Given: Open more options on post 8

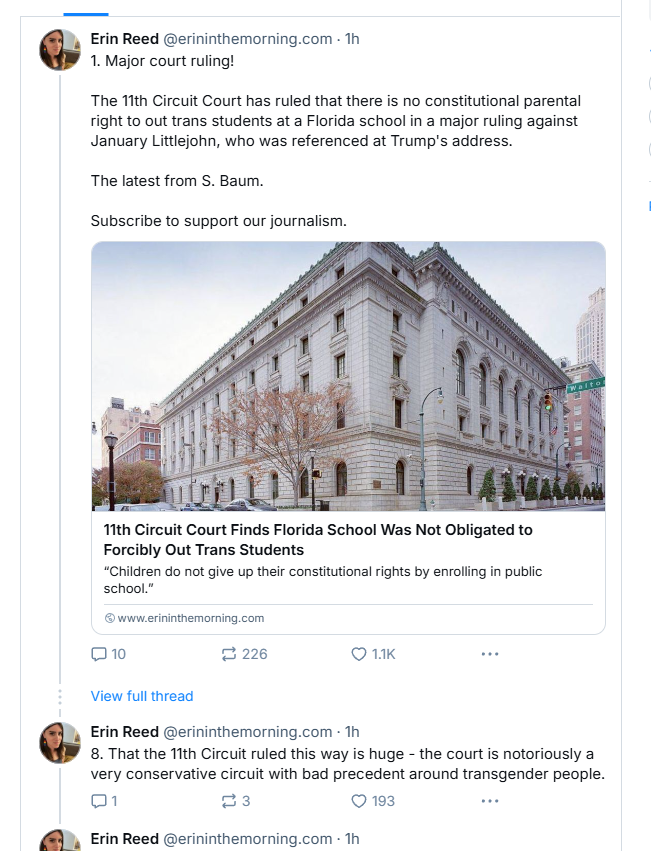Looking at the screenshot, I should (489, 801).
